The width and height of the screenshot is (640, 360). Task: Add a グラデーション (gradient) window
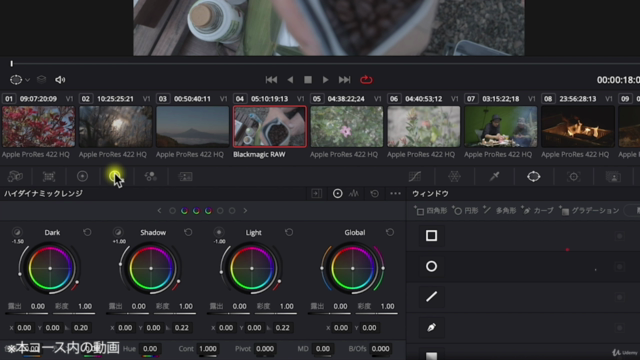589,211
